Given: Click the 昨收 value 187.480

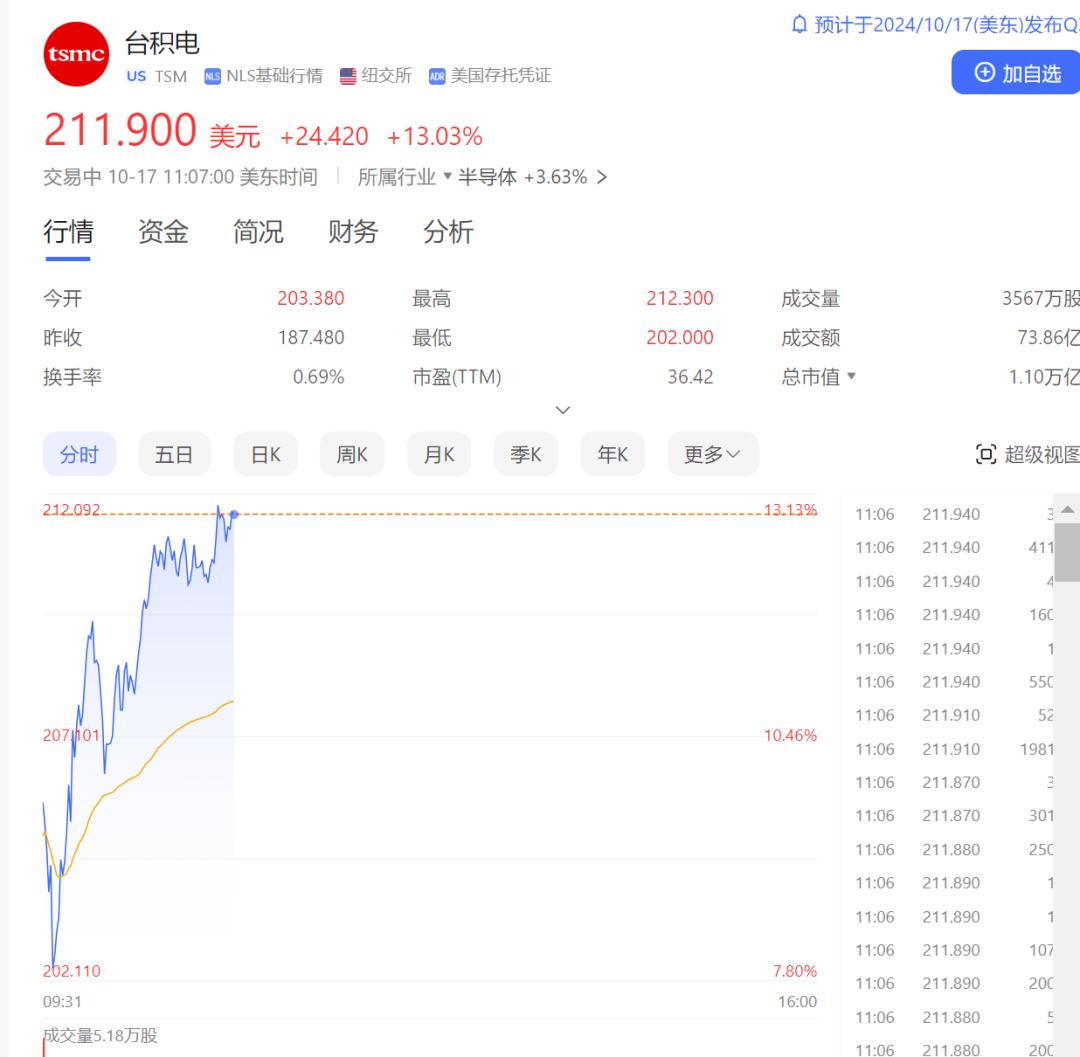Looking at the screenshot, I should pos(311,337).
